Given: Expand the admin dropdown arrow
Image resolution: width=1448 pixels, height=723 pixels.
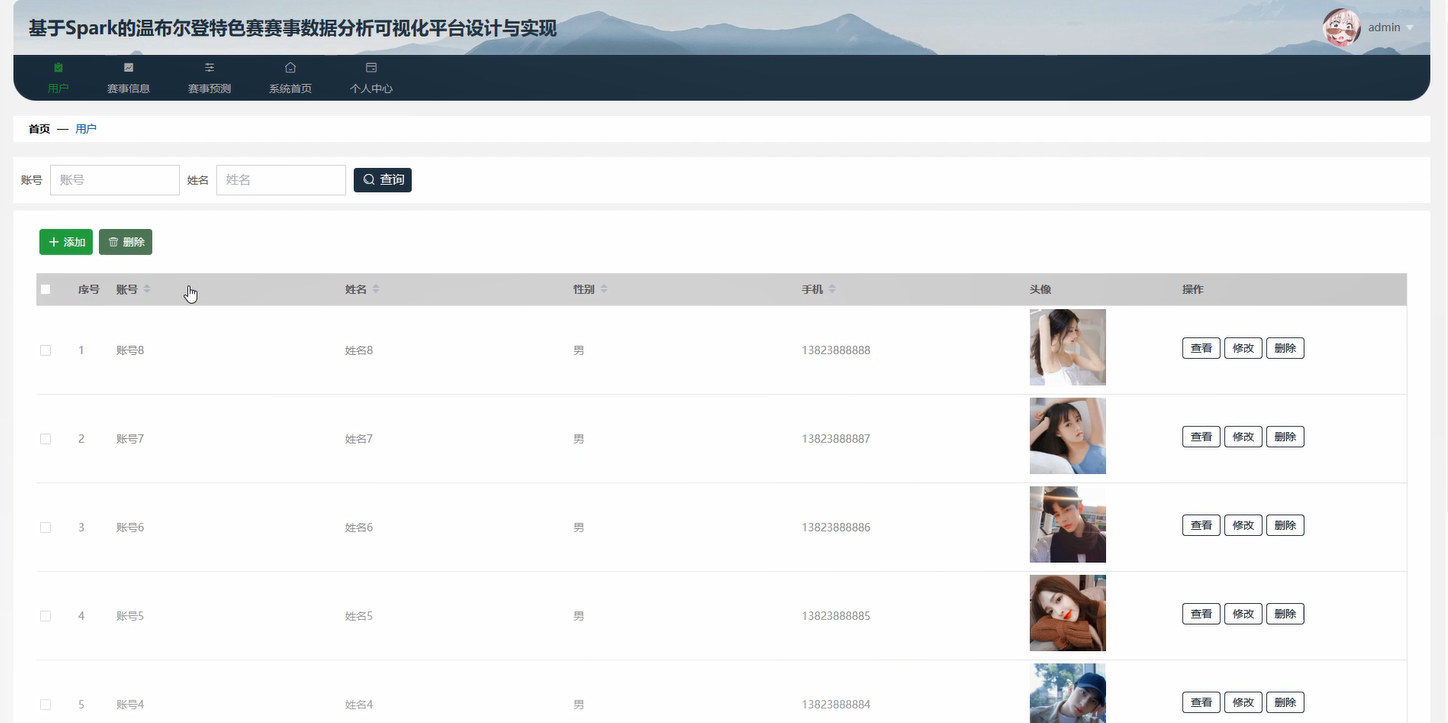Looking at the screenshot, I should coord(1410,28).
